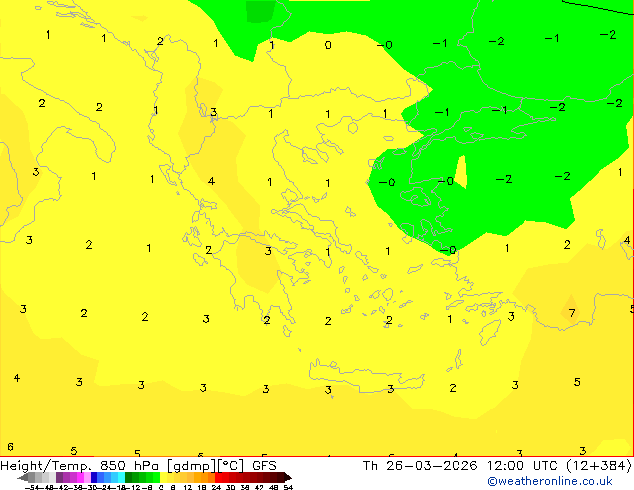Pick the dark blue legend swatch near -30
The image size is (634, 490).
pyautogui.click(x=94, y=477)
